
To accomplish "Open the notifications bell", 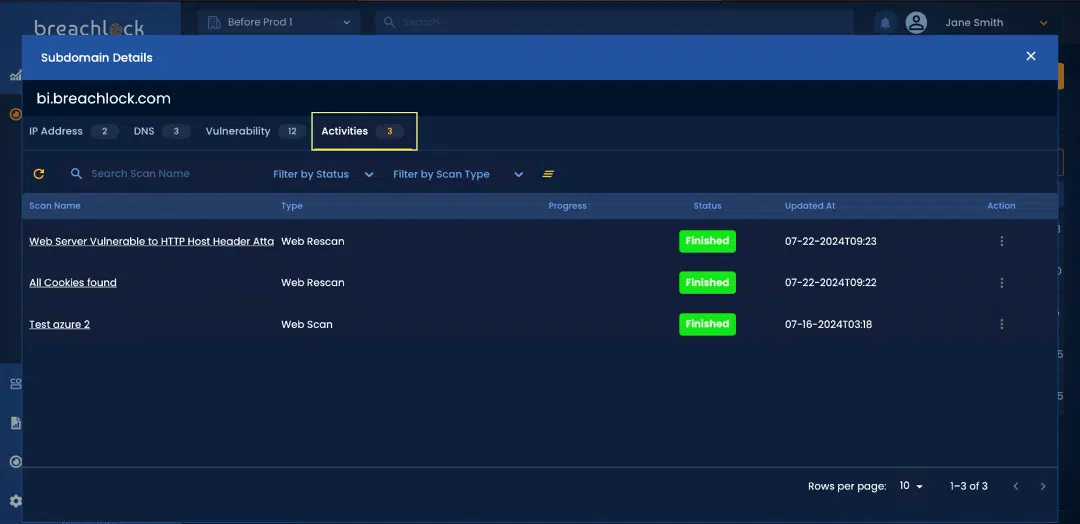I will pos(885,23).
